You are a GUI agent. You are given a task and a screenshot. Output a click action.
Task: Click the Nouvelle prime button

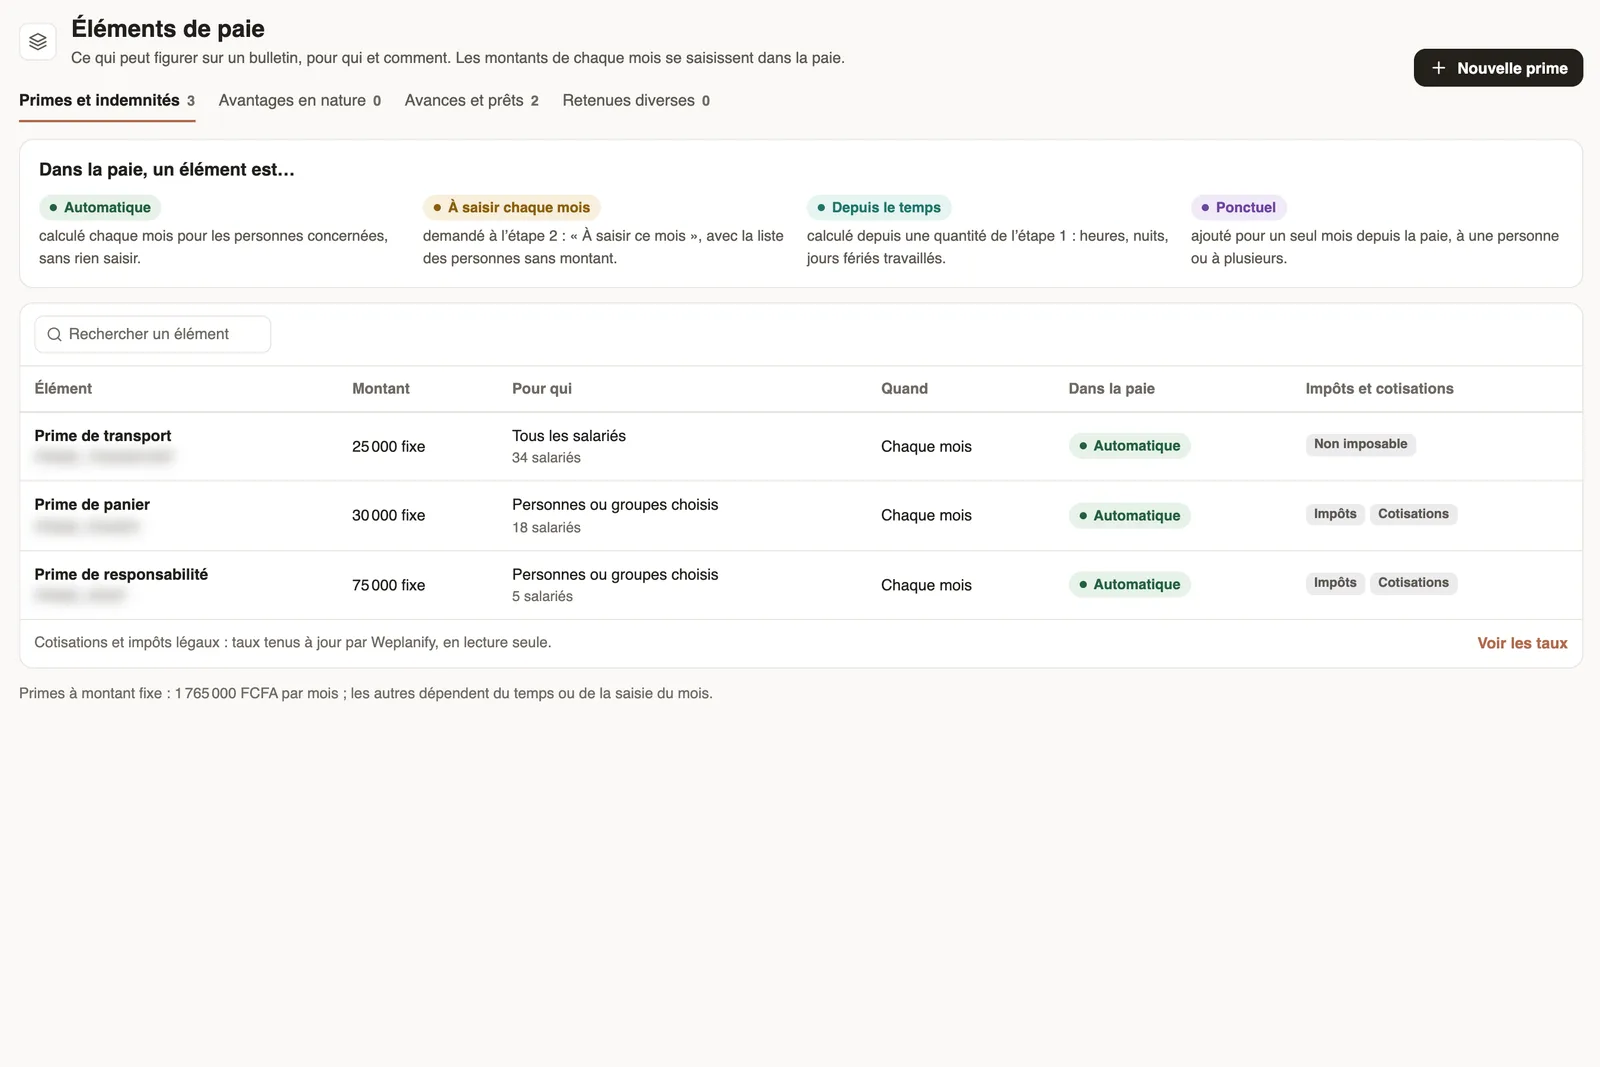pos(1498,68)
